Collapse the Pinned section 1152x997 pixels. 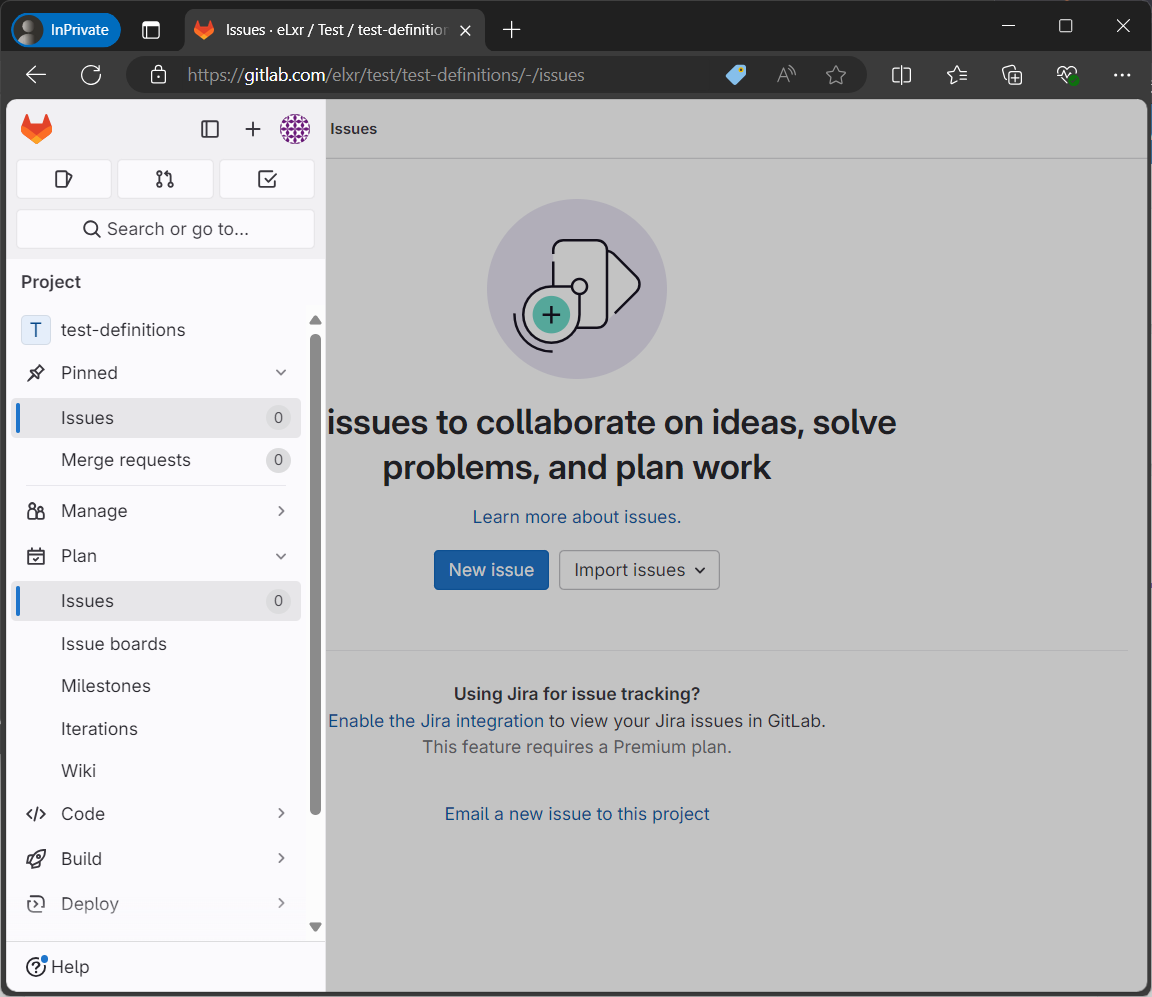click(281, 373)
